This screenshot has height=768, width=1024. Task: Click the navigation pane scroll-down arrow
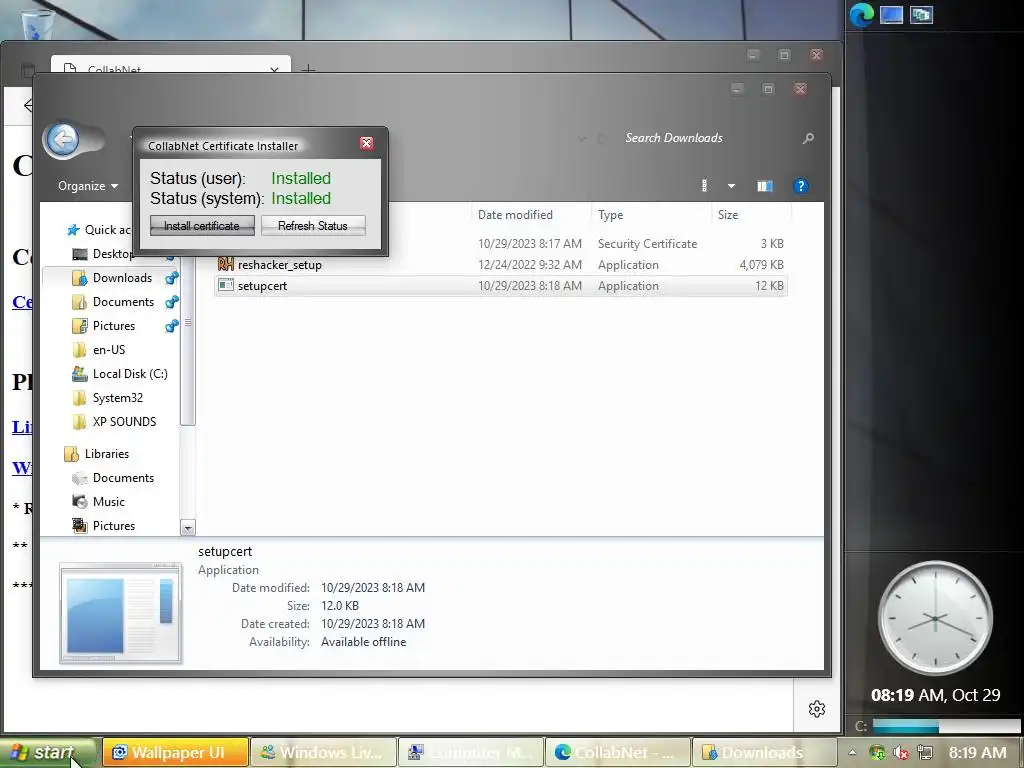[x=187, y=528]
